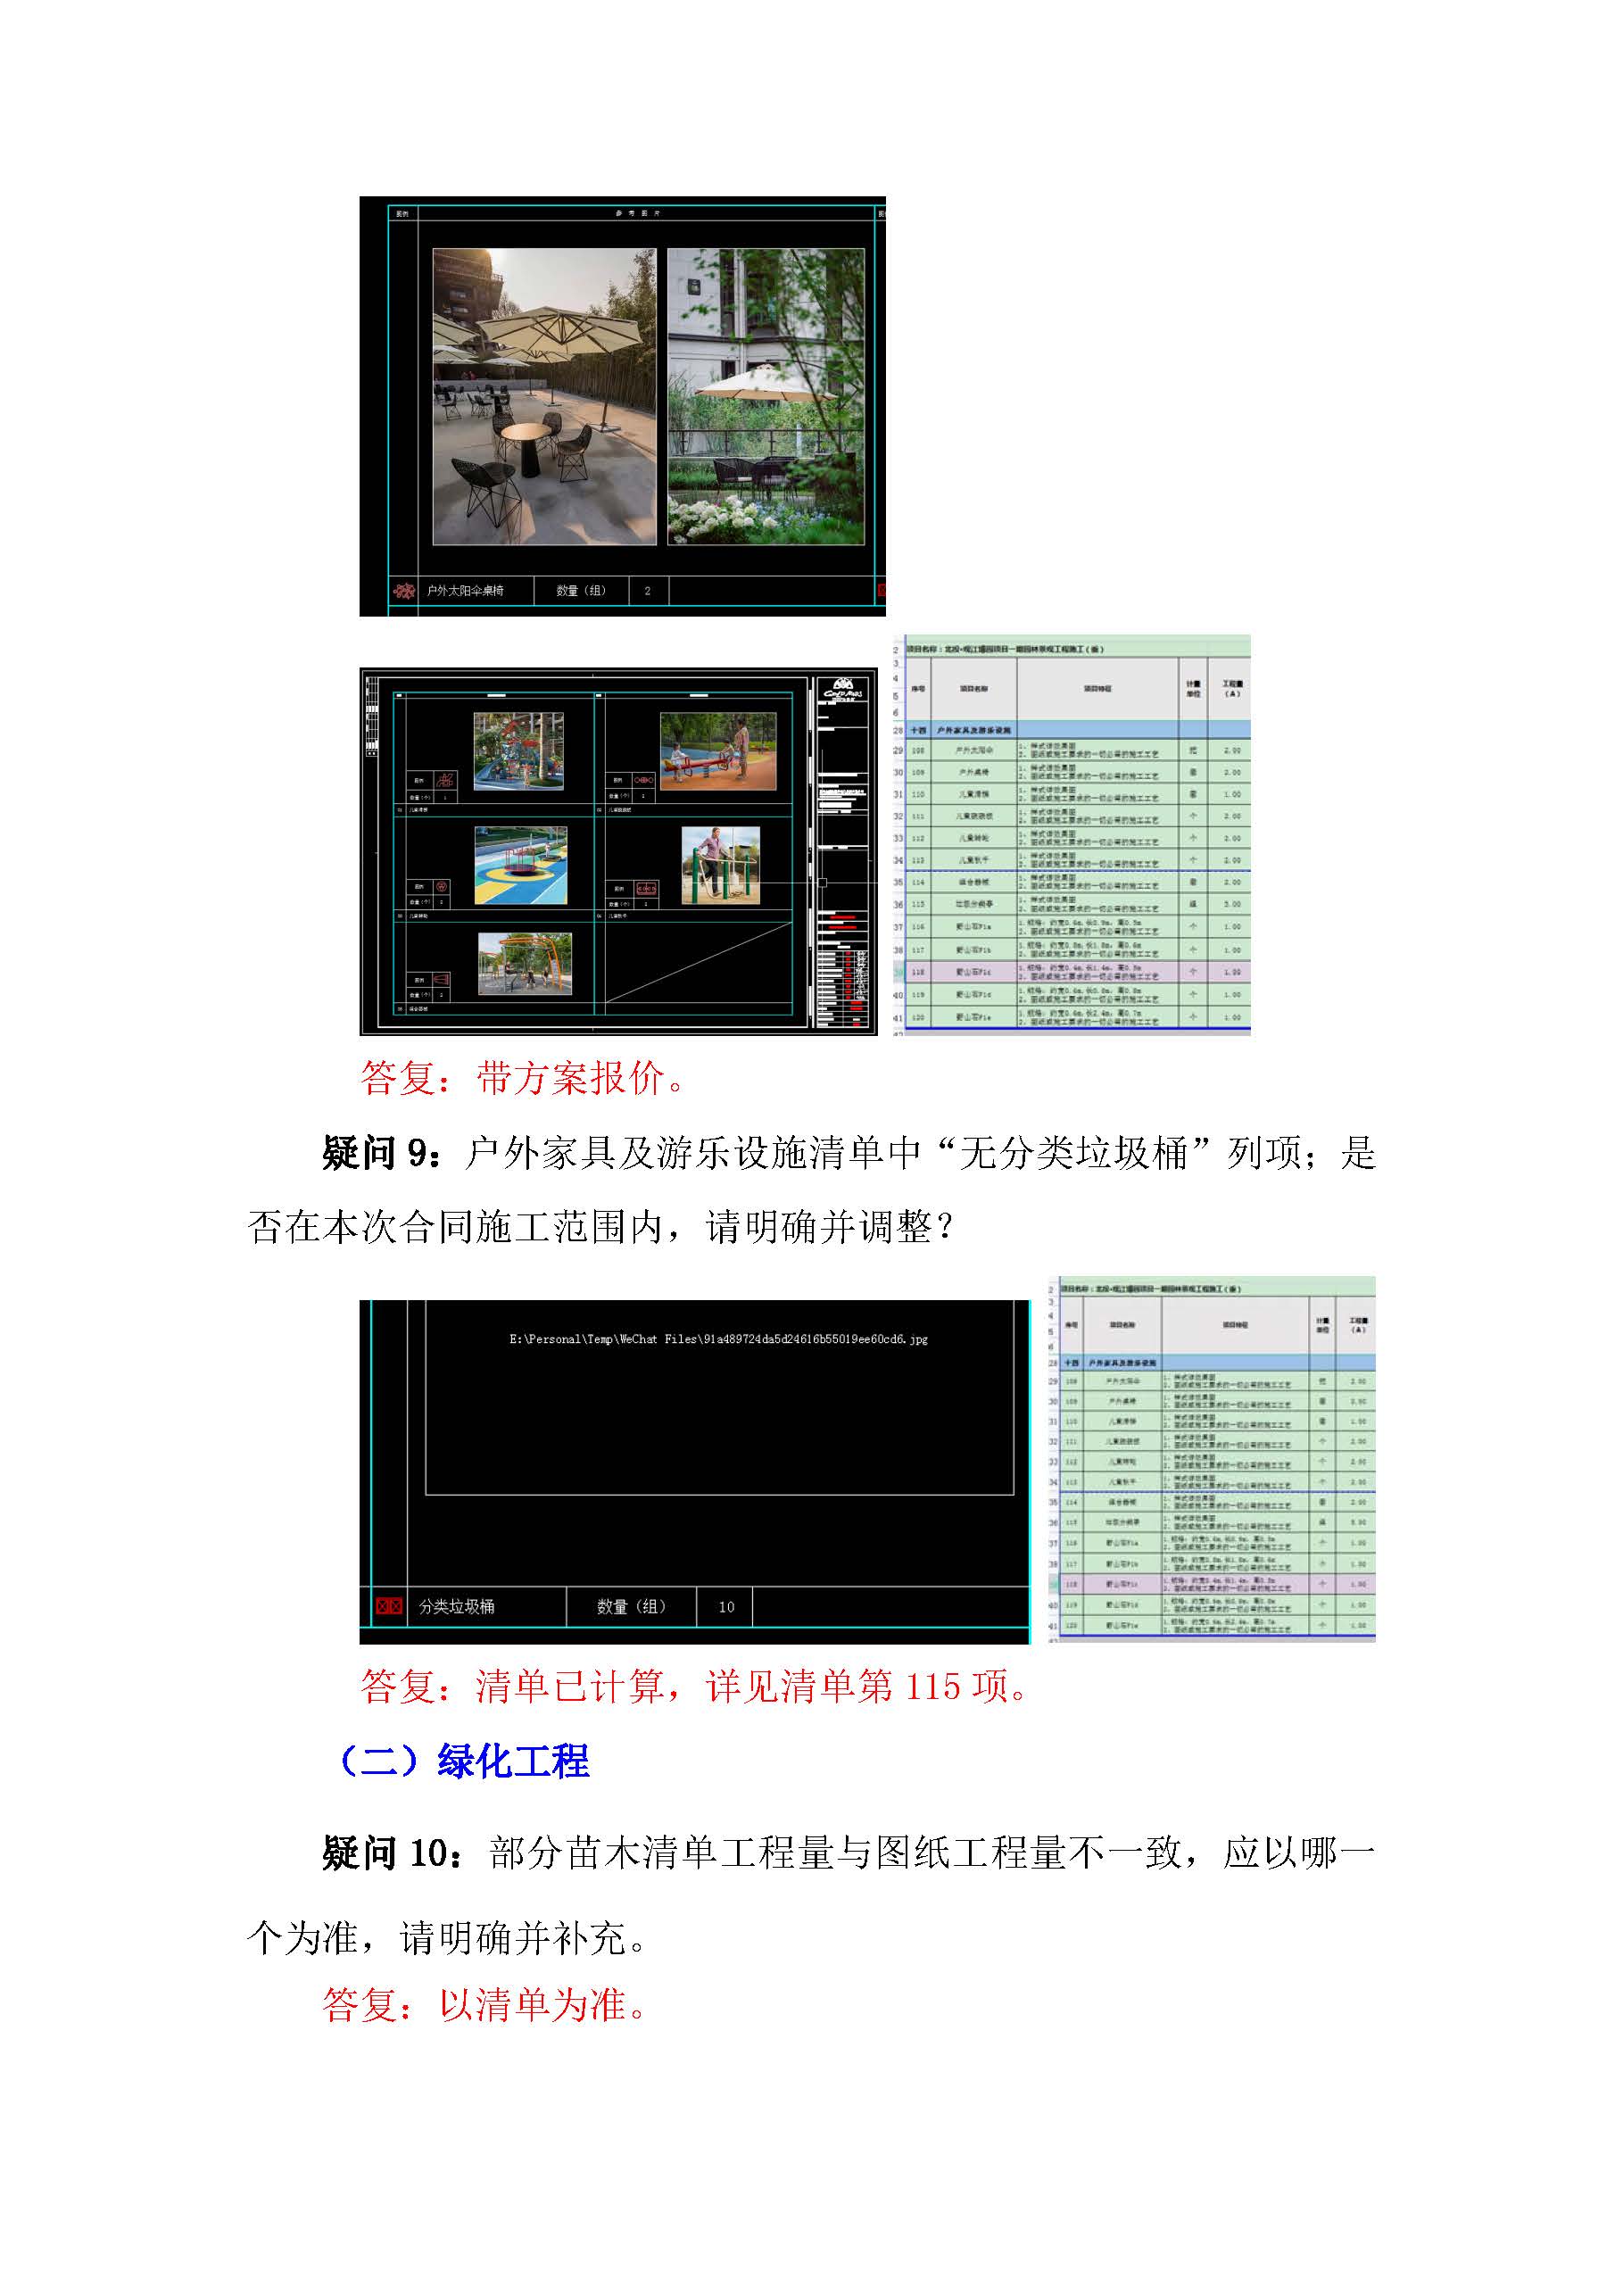Click the red flower symbol beside 户外太阳伞桌椅

[404, 590]
